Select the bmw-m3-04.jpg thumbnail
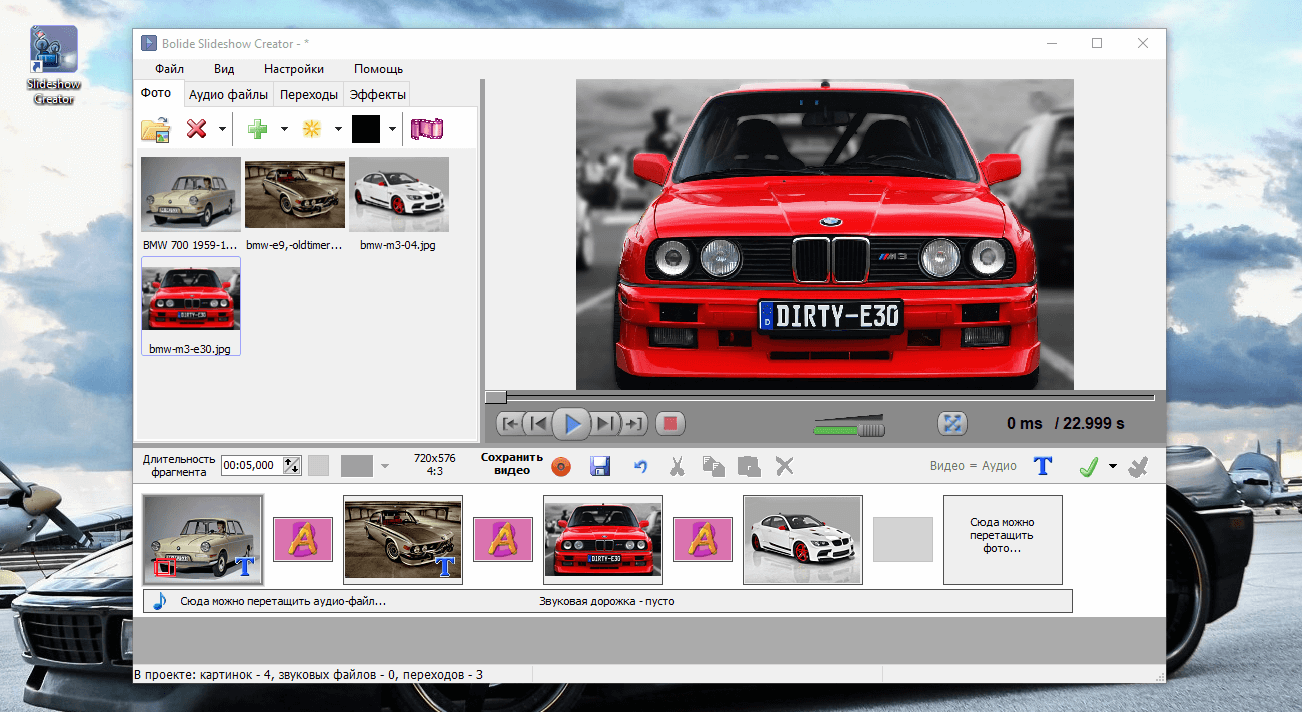 398,194
